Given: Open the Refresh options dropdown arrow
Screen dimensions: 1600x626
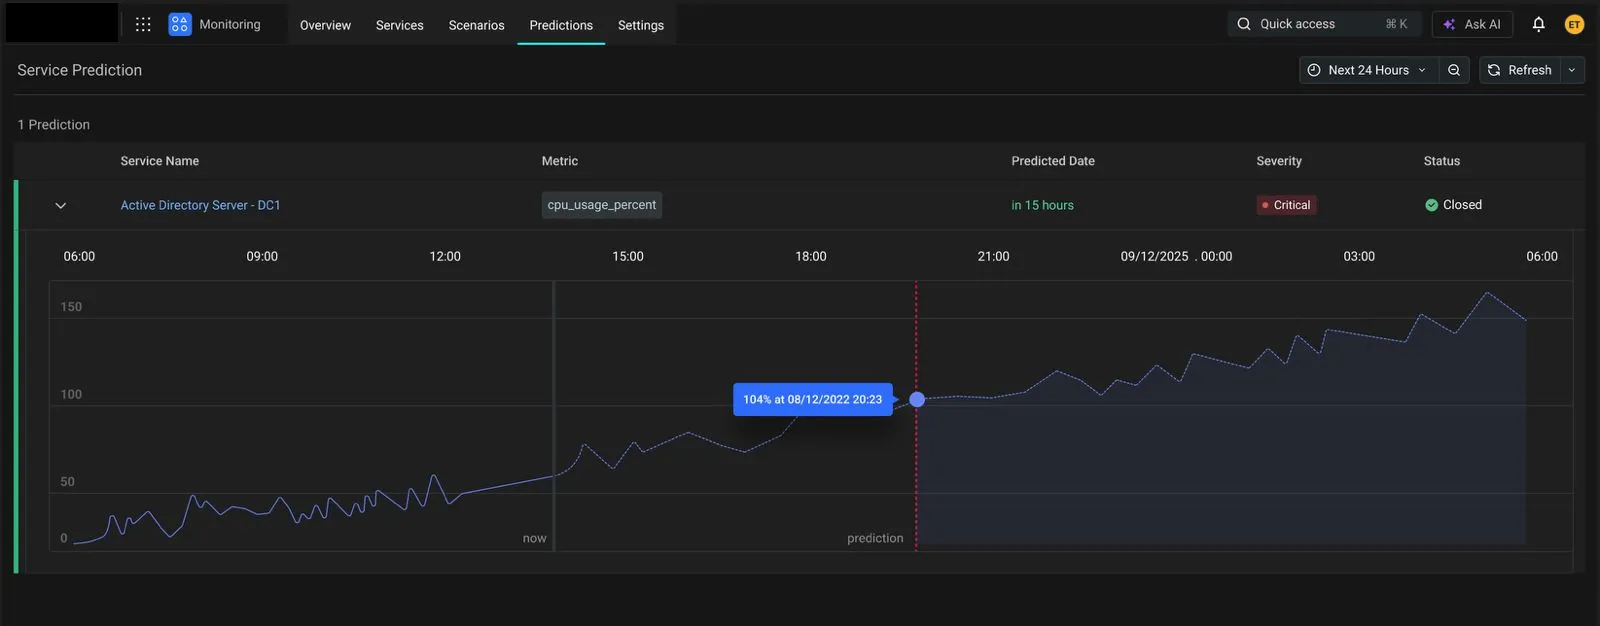Looking at the screenshot, I should 1572,70.
